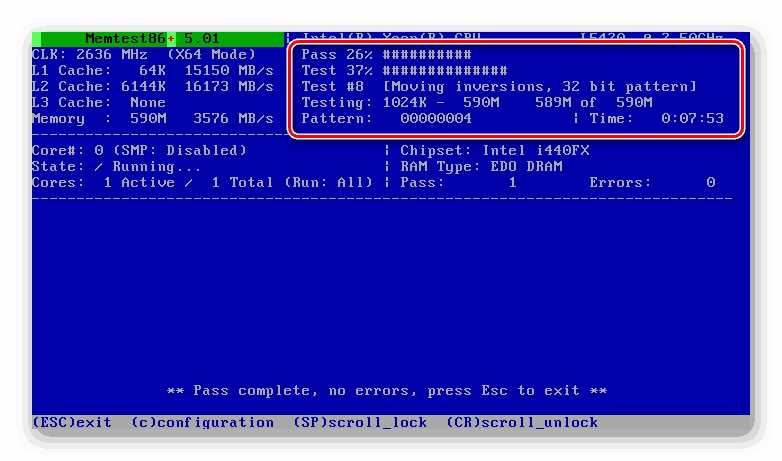Click the Memtest86+ 5.01 title banner
This screenshot has height=461, width=782.
pos(158,38)
